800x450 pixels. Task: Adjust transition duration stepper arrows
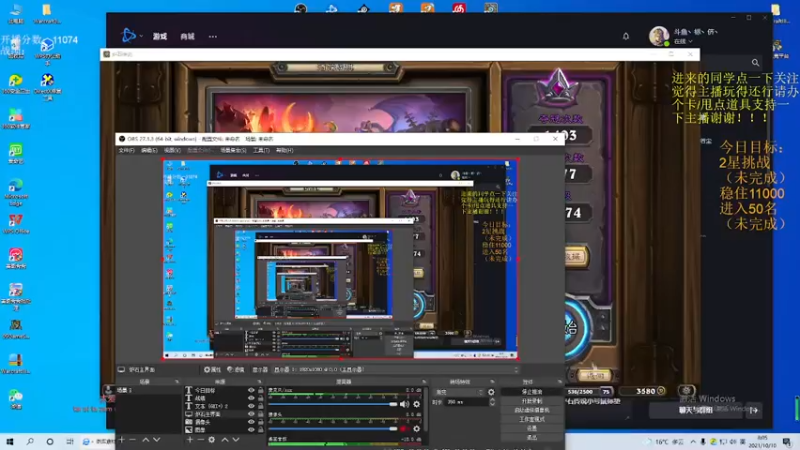492,402
